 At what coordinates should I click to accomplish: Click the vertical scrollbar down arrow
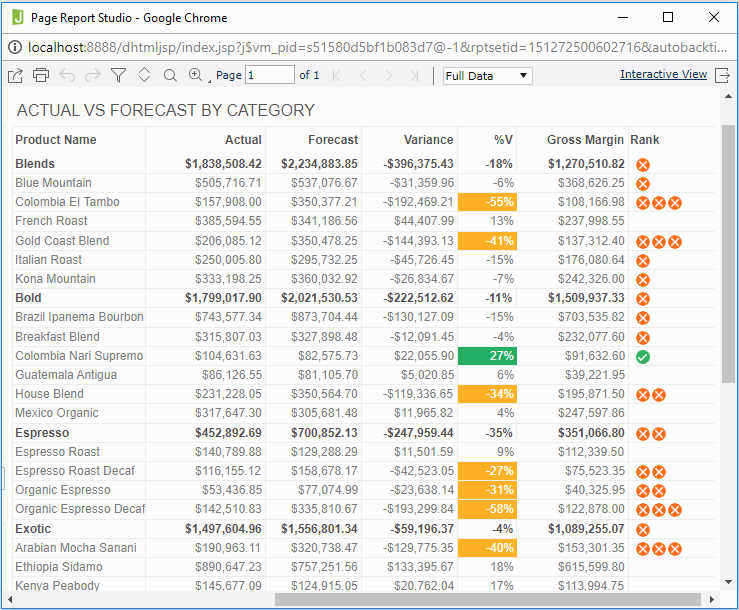click(728, 586)
